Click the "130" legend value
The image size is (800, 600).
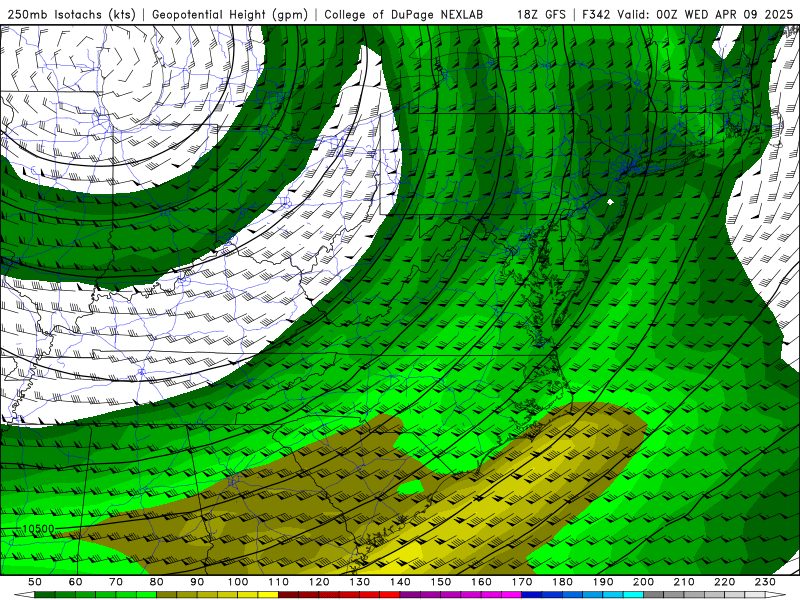(360, 582)
